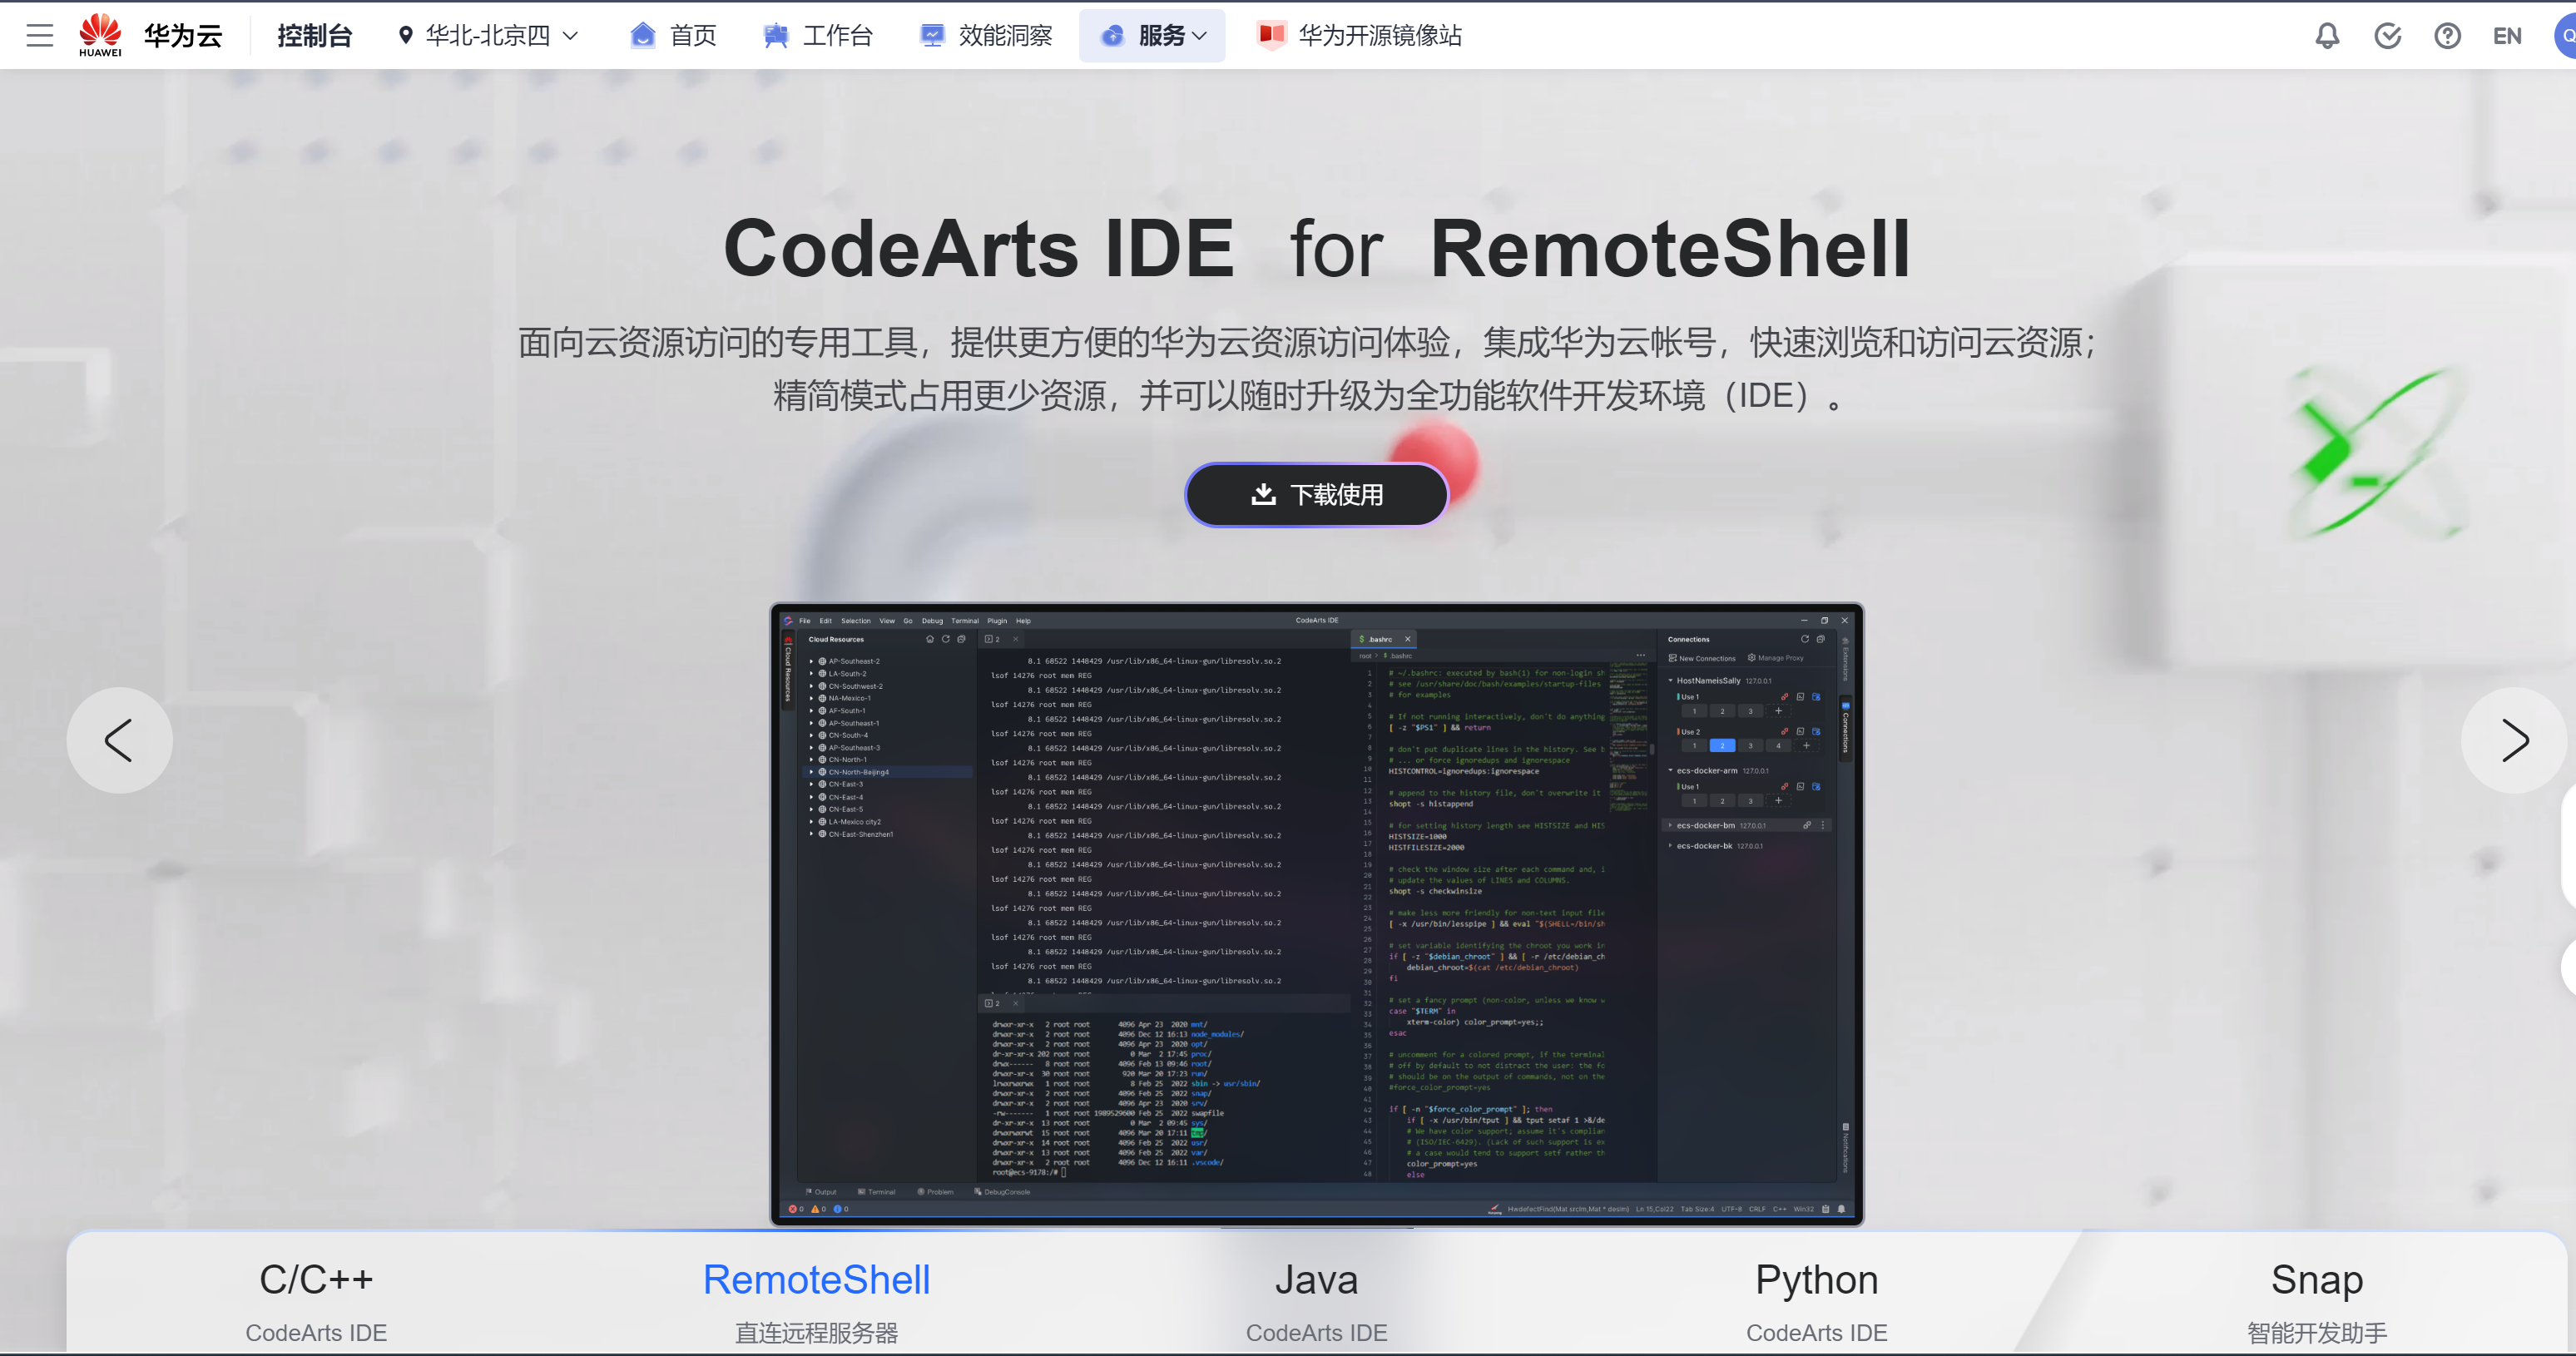Select the Snap 智能开发助手 tab

tap(2316, 1301)
